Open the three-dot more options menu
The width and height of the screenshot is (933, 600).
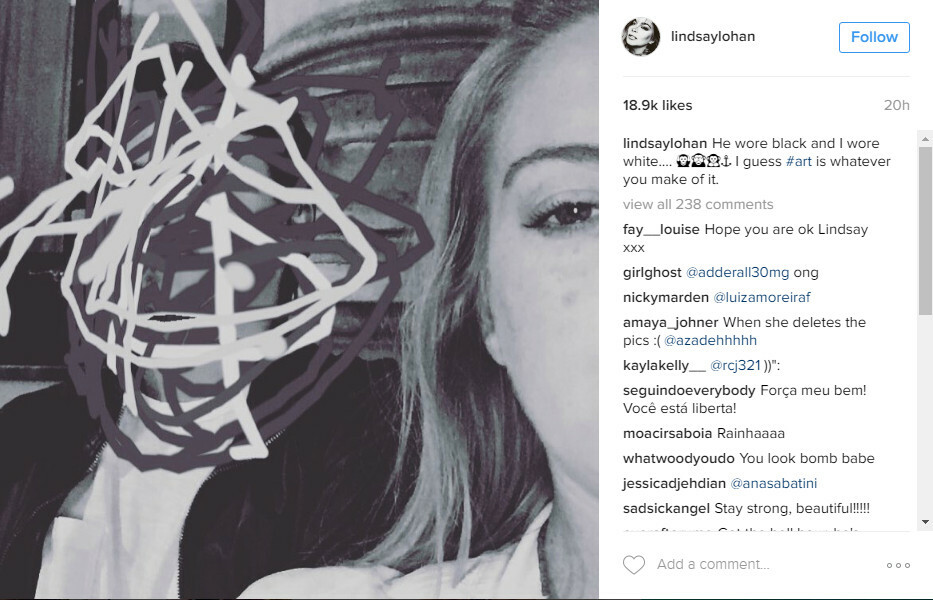[898, 565]
